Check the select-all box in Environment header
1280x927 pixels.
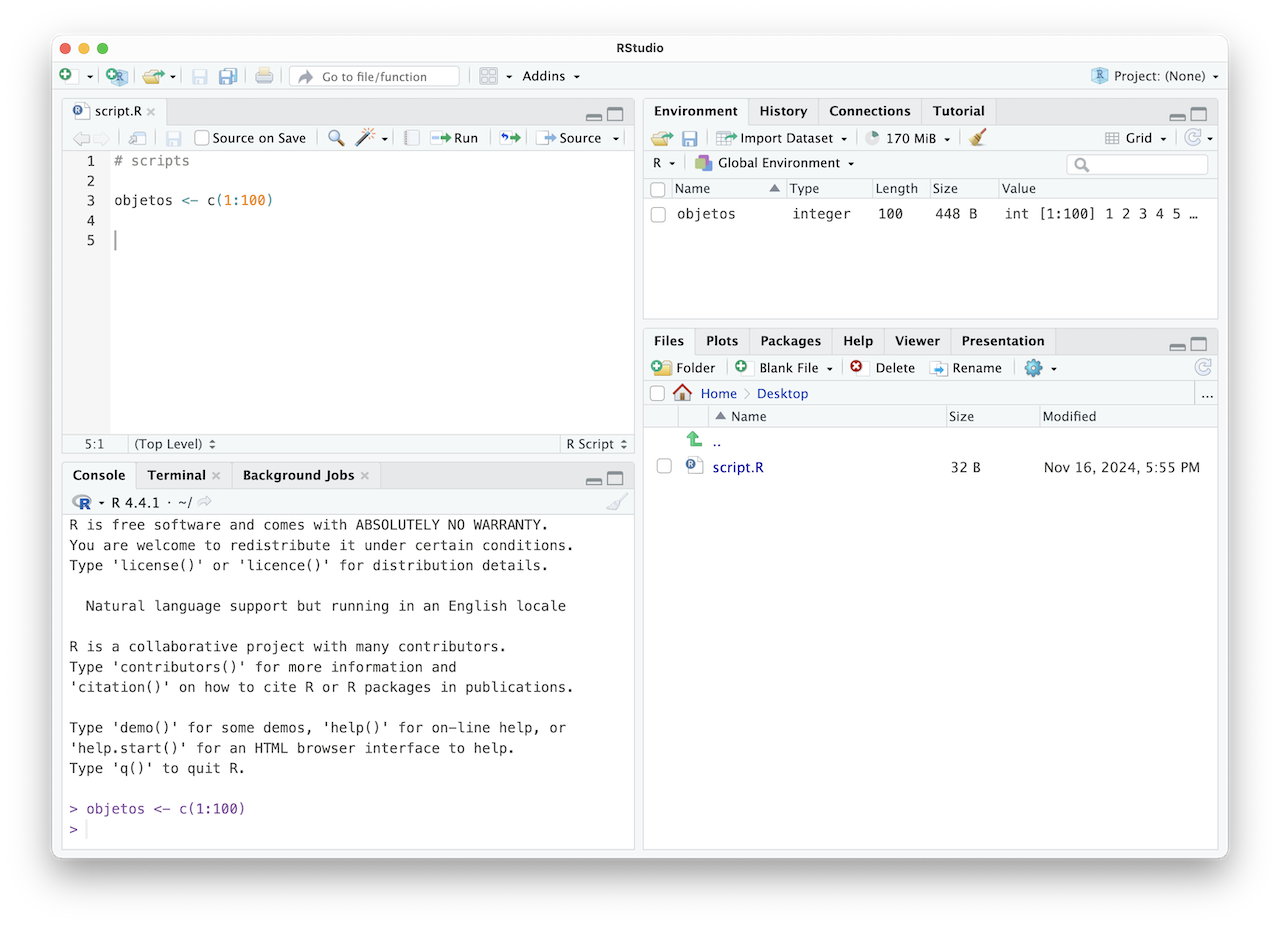click(658, 189)
